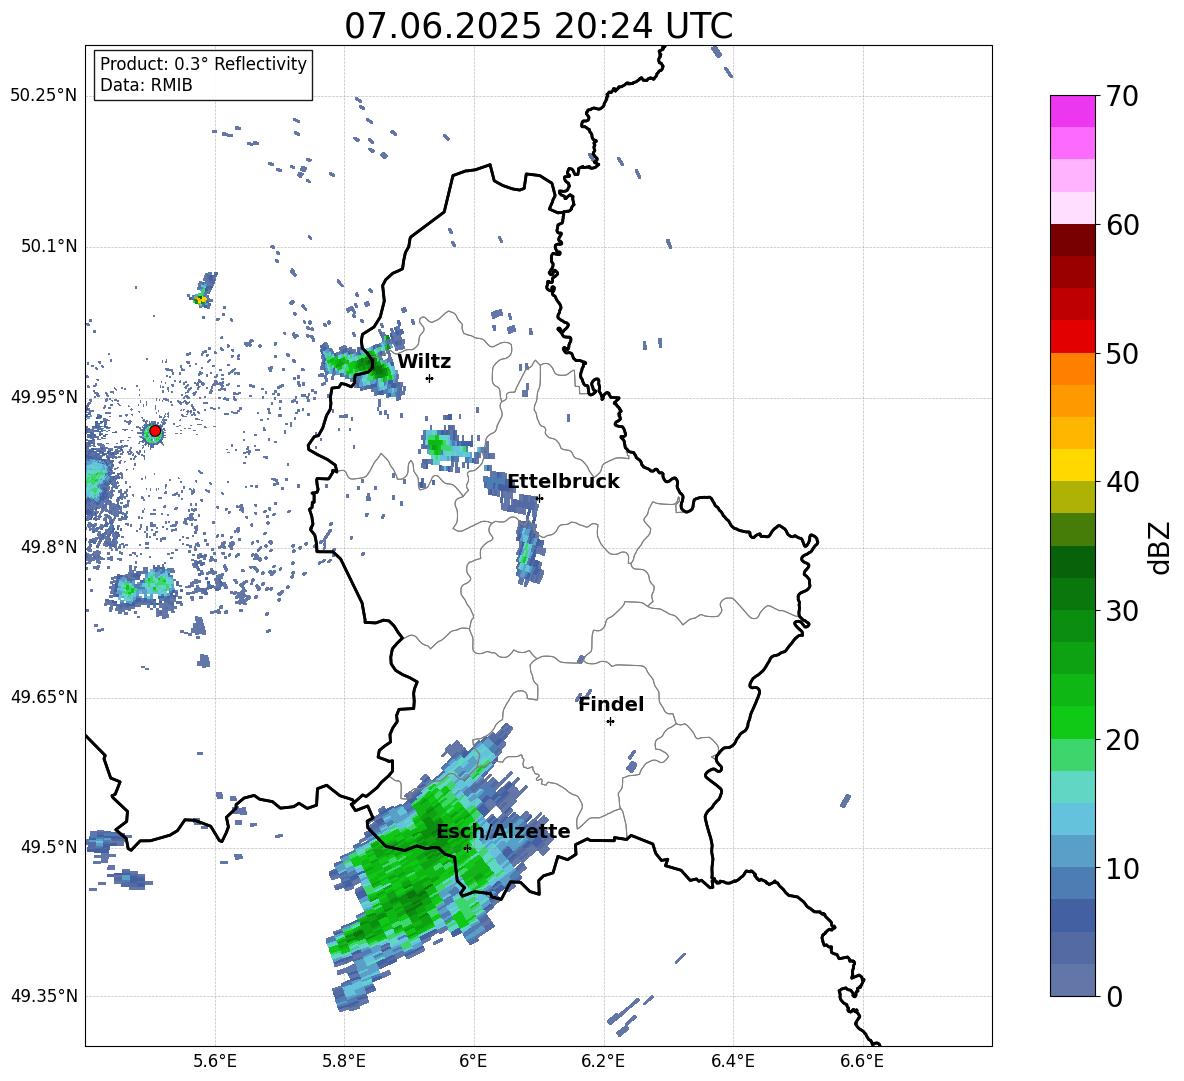The image size is (1184, 1081).
Task: Click the 6.4°E longitude label
Action: pos(732,1061)
